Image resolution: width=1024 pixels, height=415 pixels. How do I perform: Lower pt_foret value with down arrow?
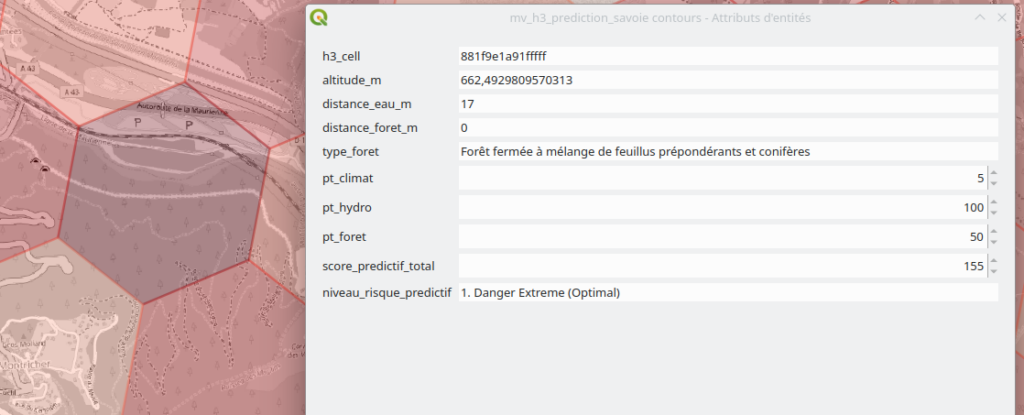[x=992, y=242]
